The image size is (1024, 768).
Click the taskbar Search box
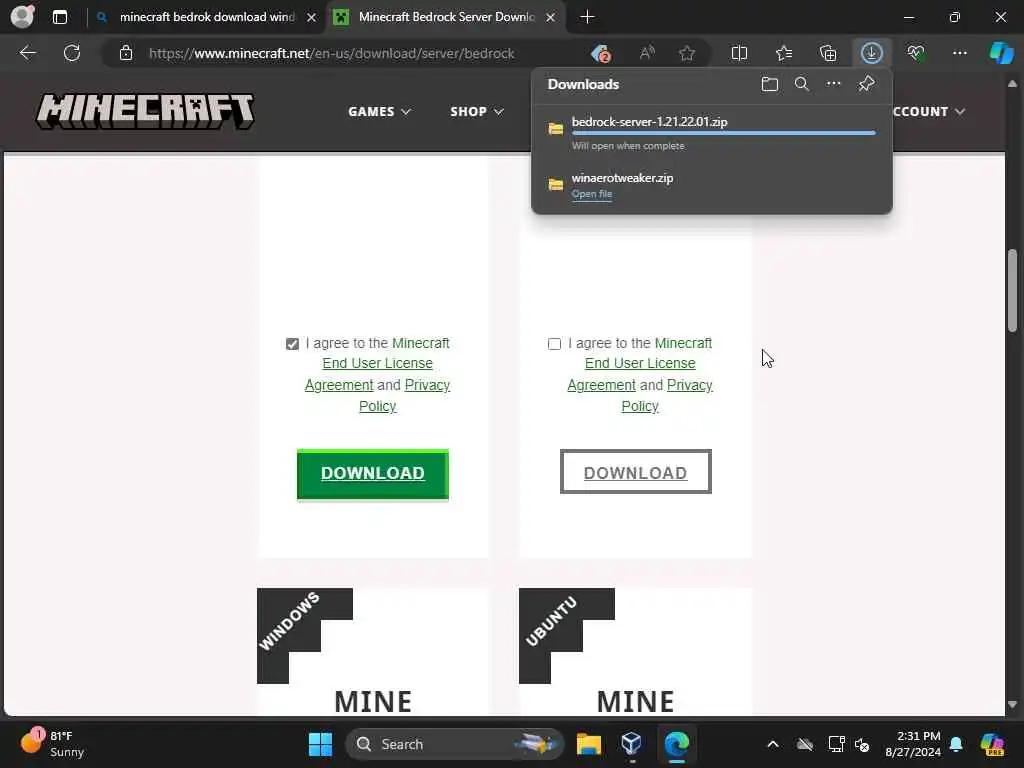tap(454, 744)
